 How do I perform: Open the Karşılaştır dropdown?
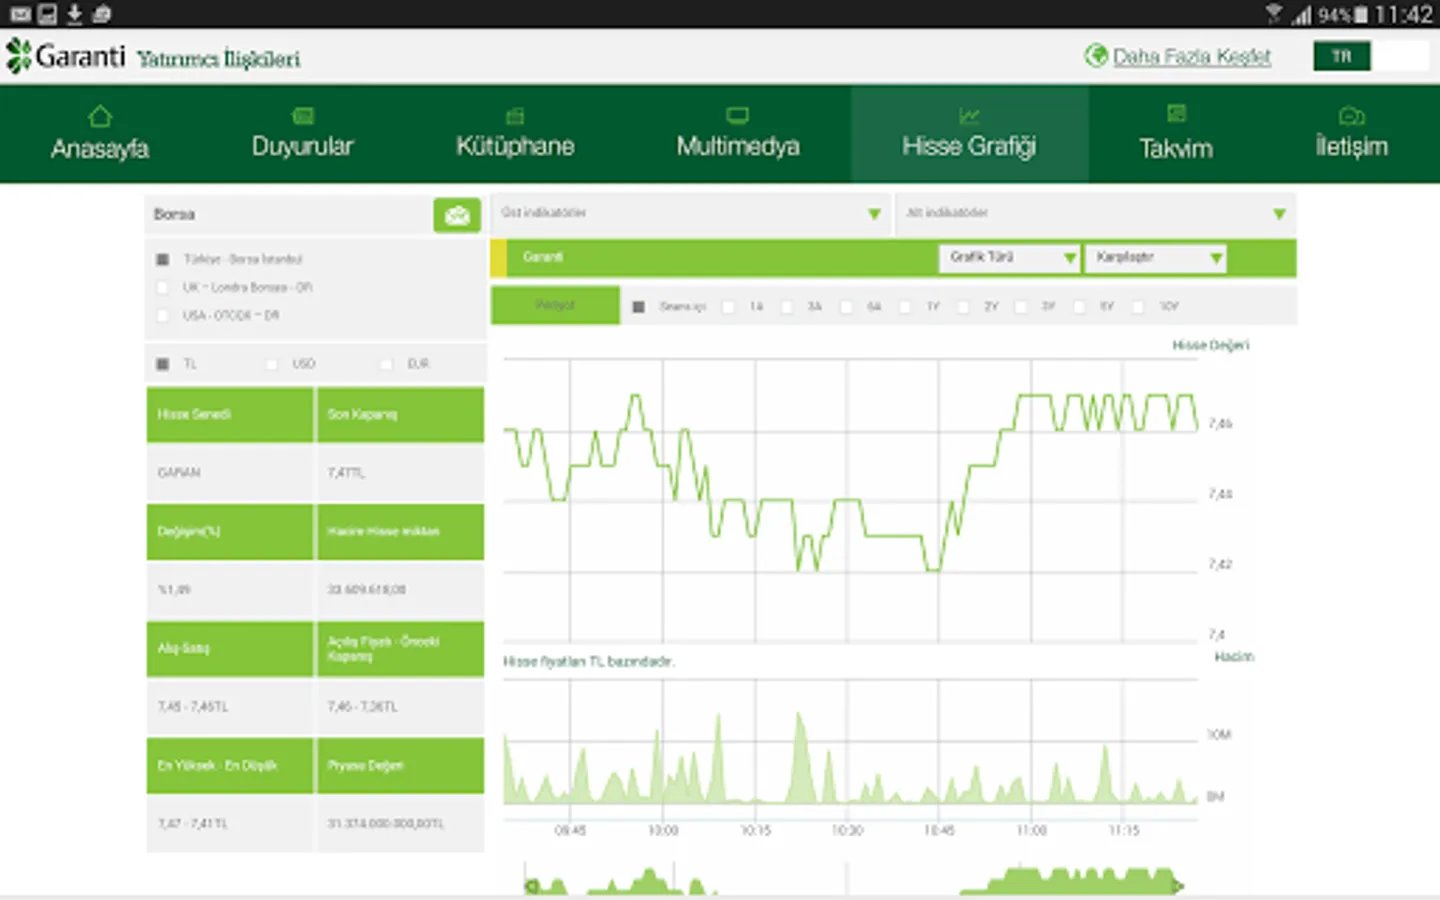click(x=1155, y=258)
